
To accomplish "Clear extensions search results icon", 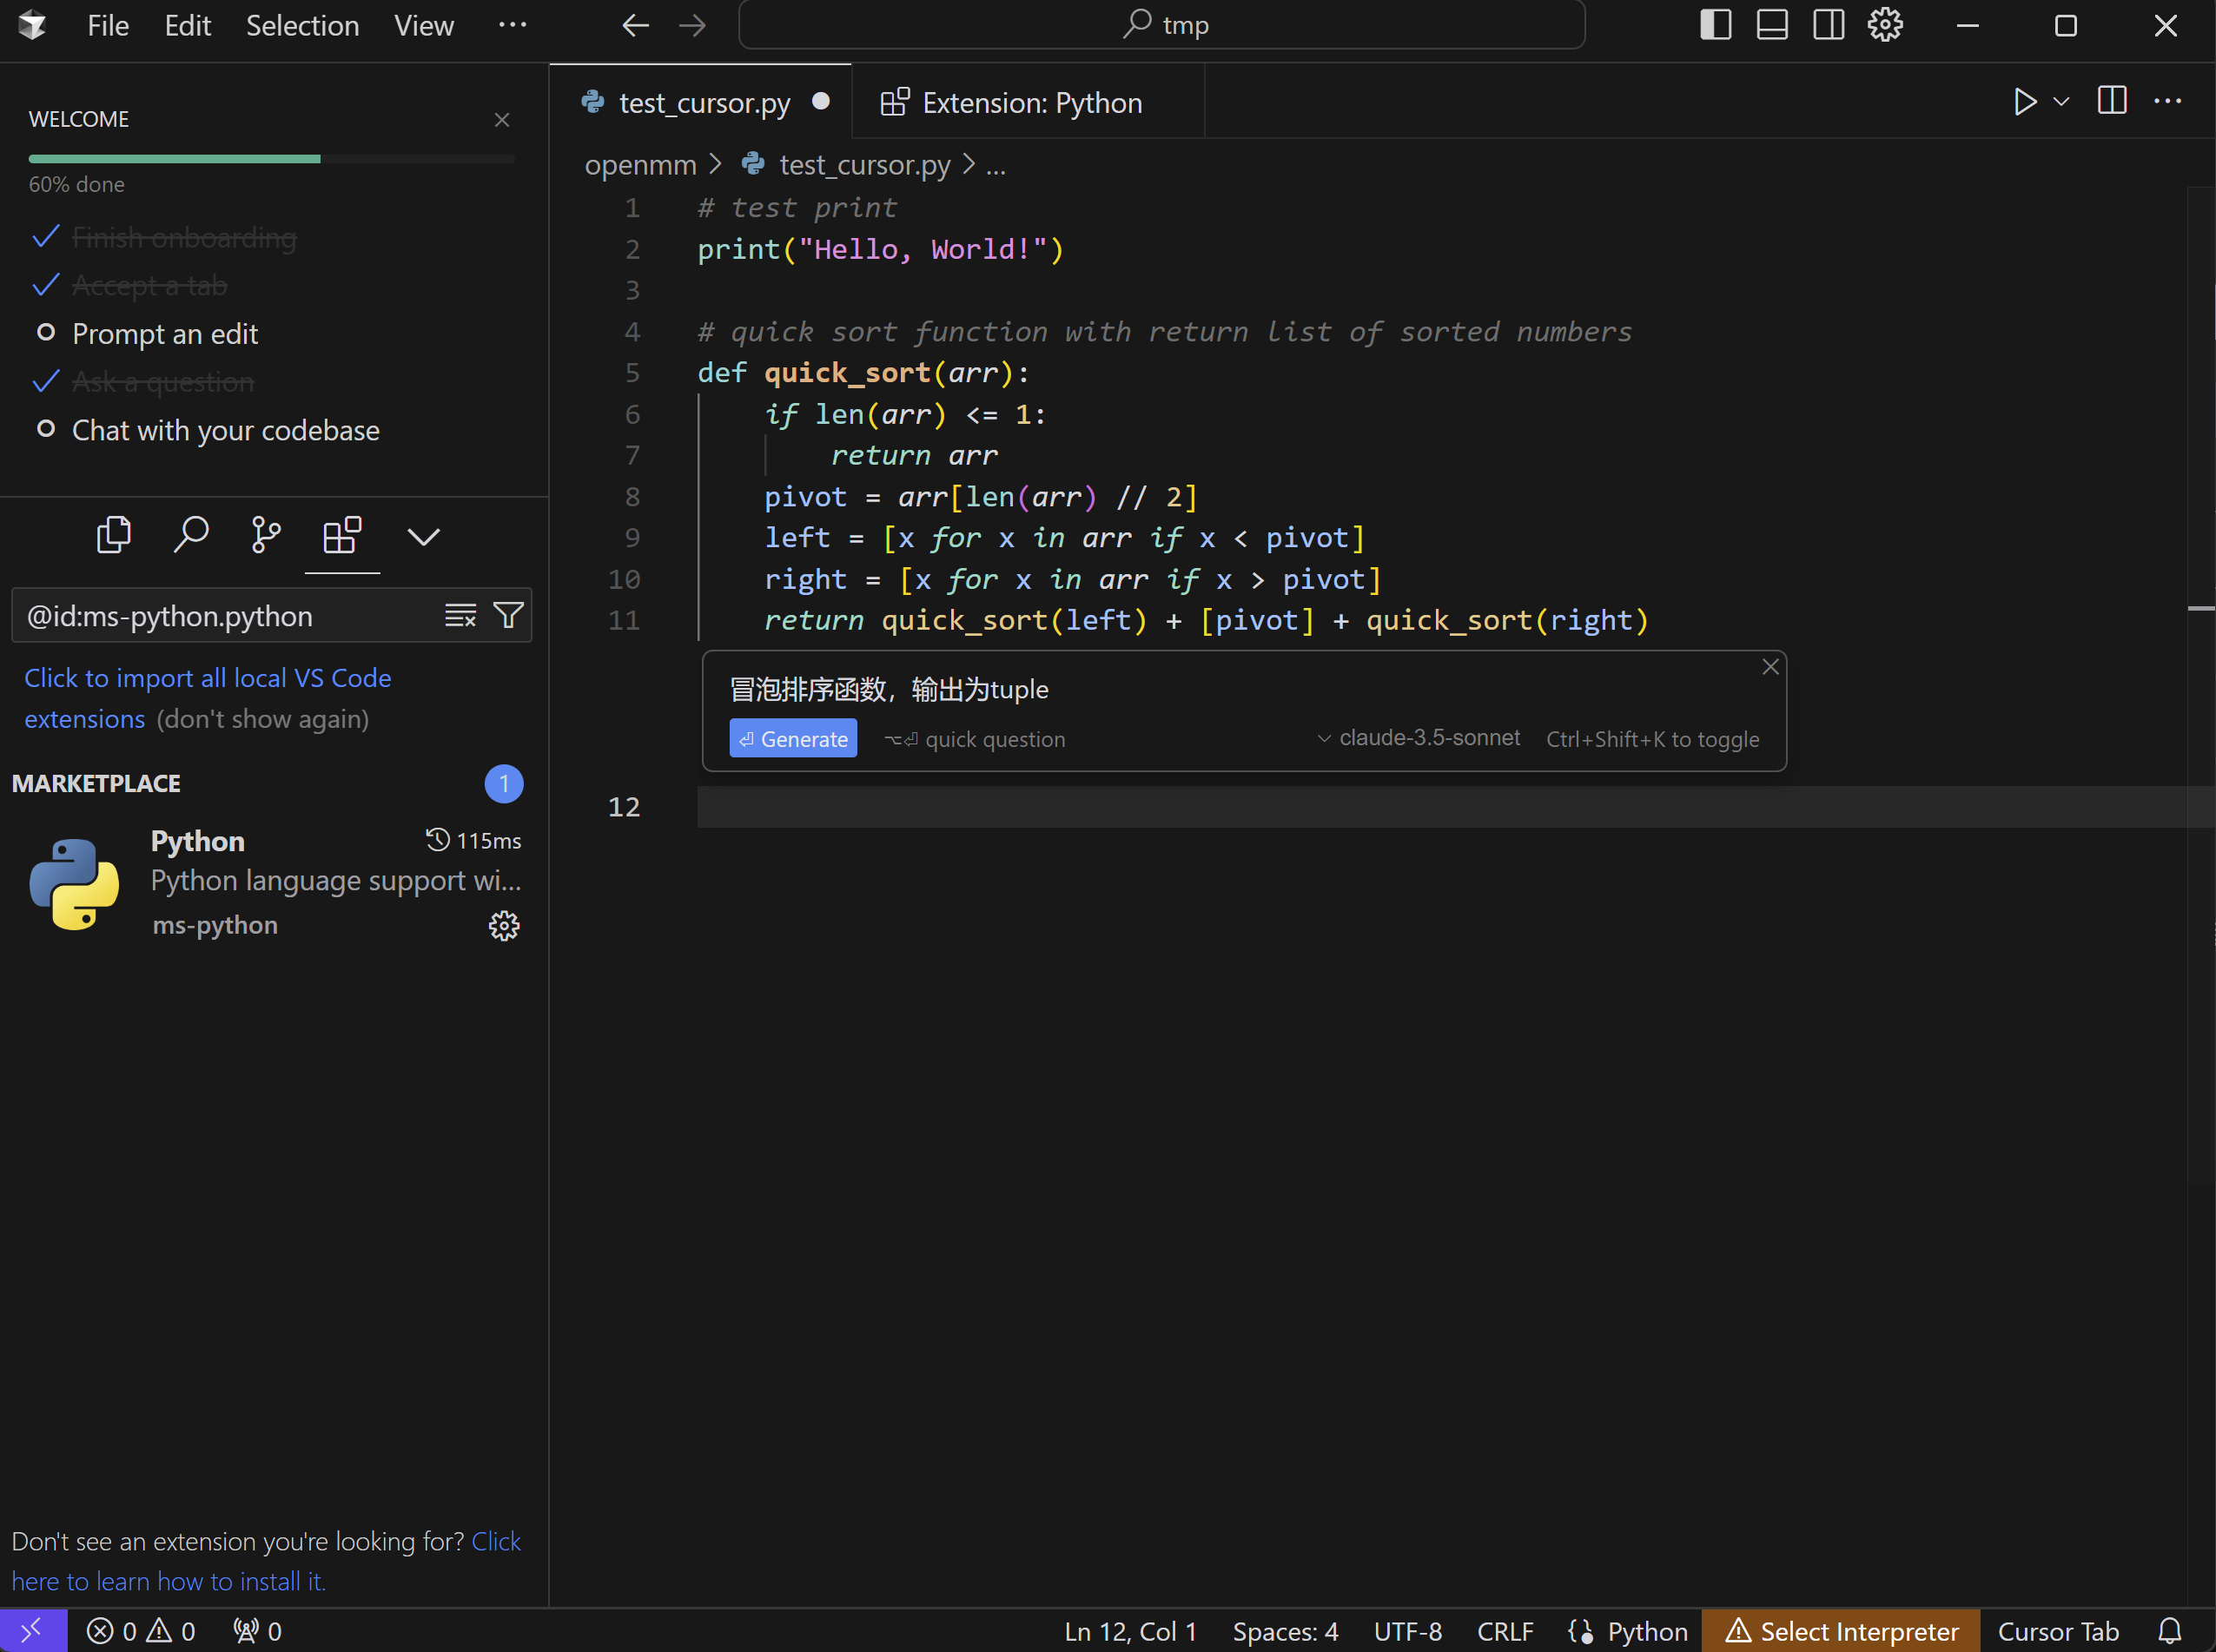I will pyautogui.click(x=460, y=616).
